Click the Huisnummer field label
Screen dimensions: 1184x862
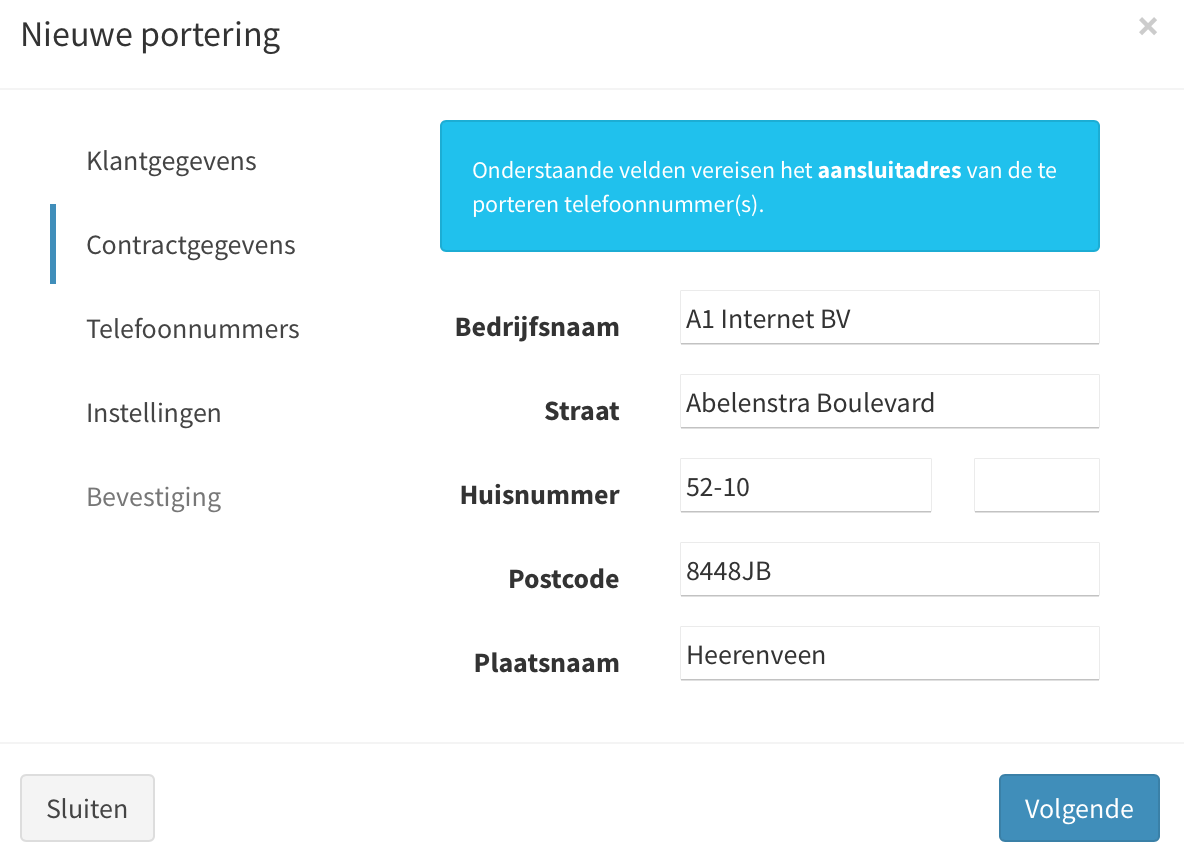(539, 494)
